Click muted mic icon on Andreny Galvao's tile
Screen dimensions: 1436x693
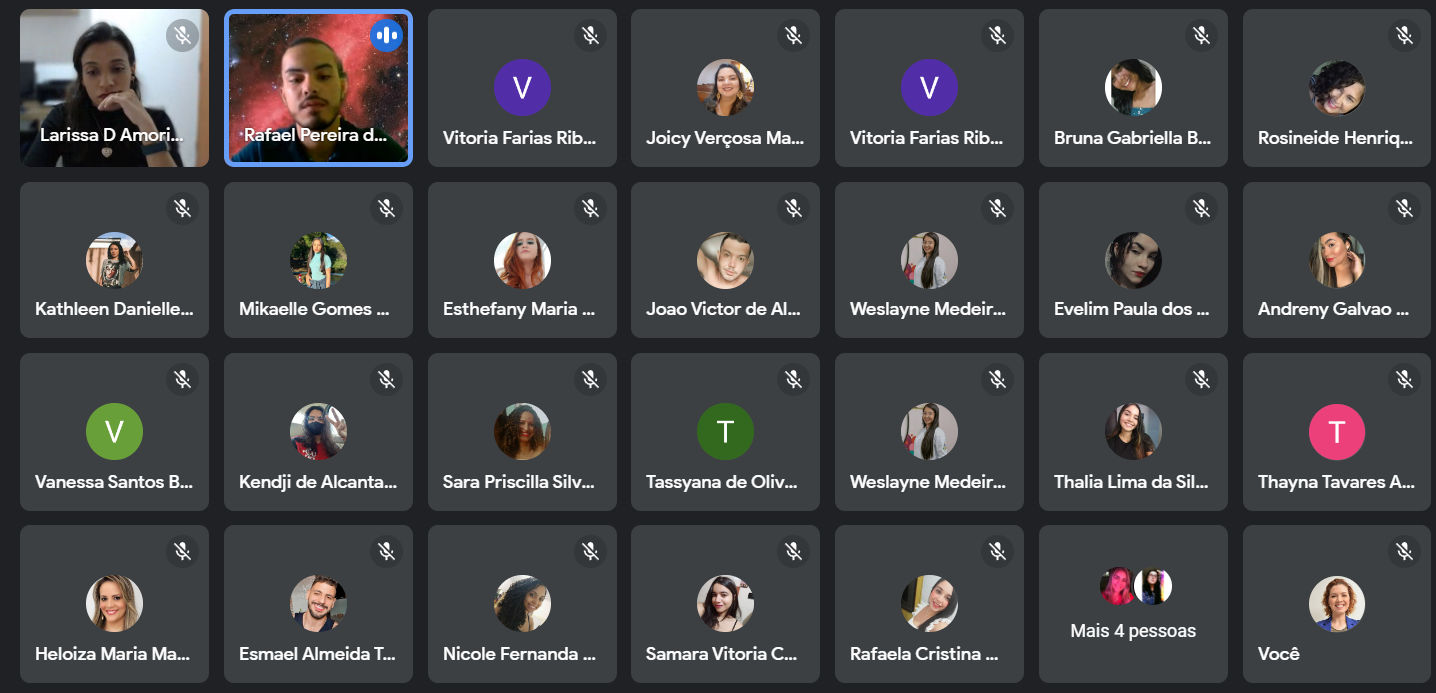(1404, 208)
